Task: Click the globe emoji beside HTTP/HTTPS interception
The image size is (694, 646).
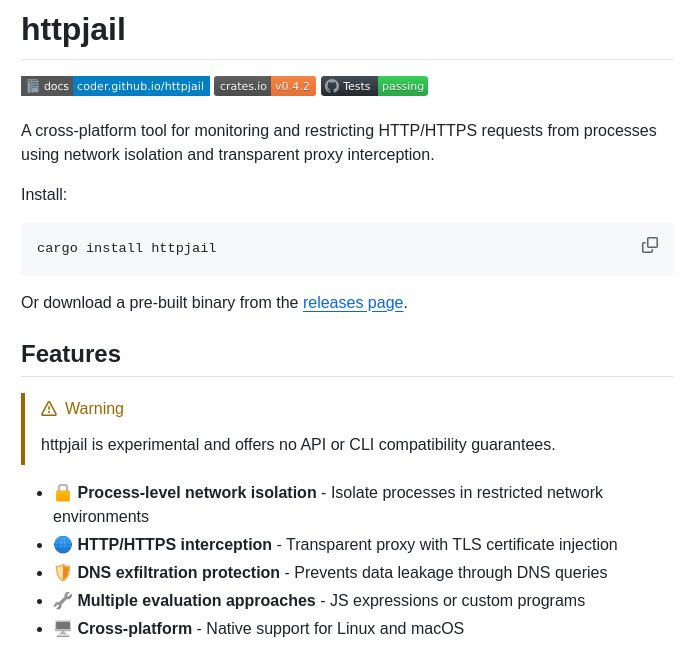Action: pos(63,544)
